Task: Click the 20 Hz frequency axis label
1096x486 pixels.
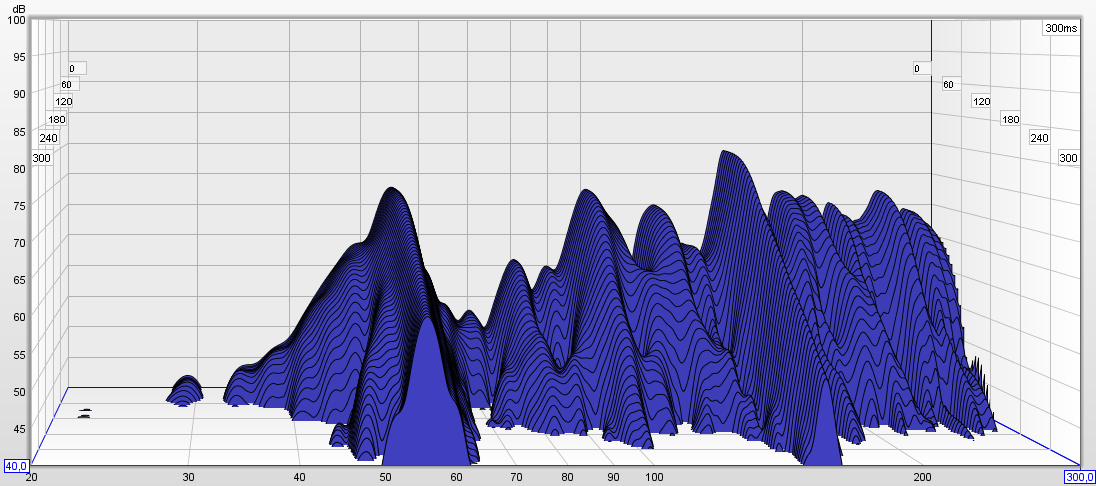Action: (x=31, y=477)
